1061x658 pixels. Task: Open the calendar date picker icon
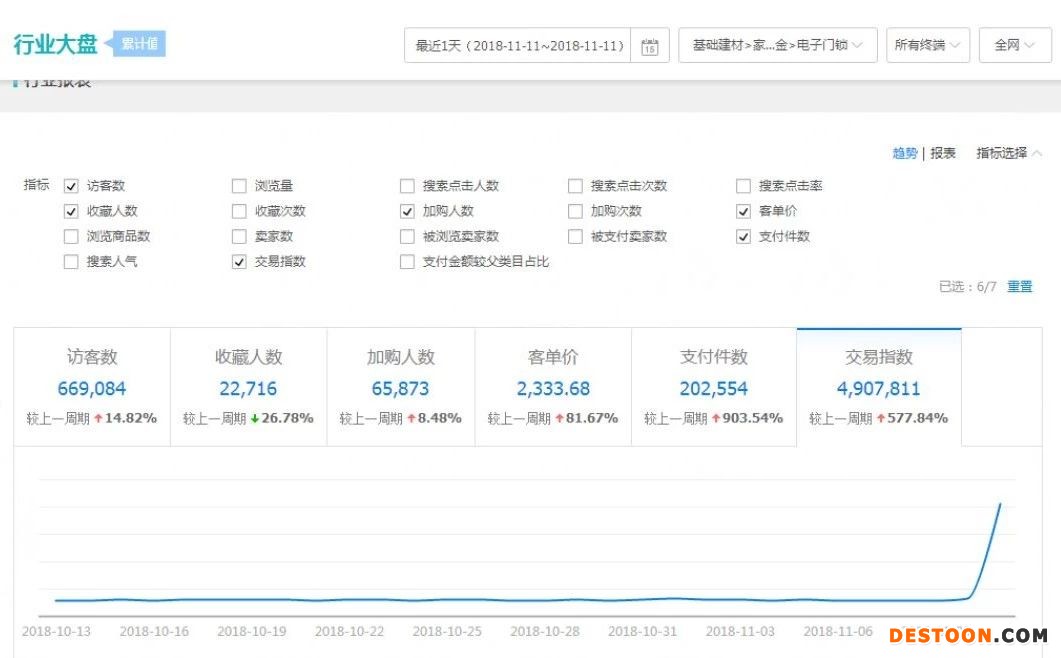pos(650,46)
